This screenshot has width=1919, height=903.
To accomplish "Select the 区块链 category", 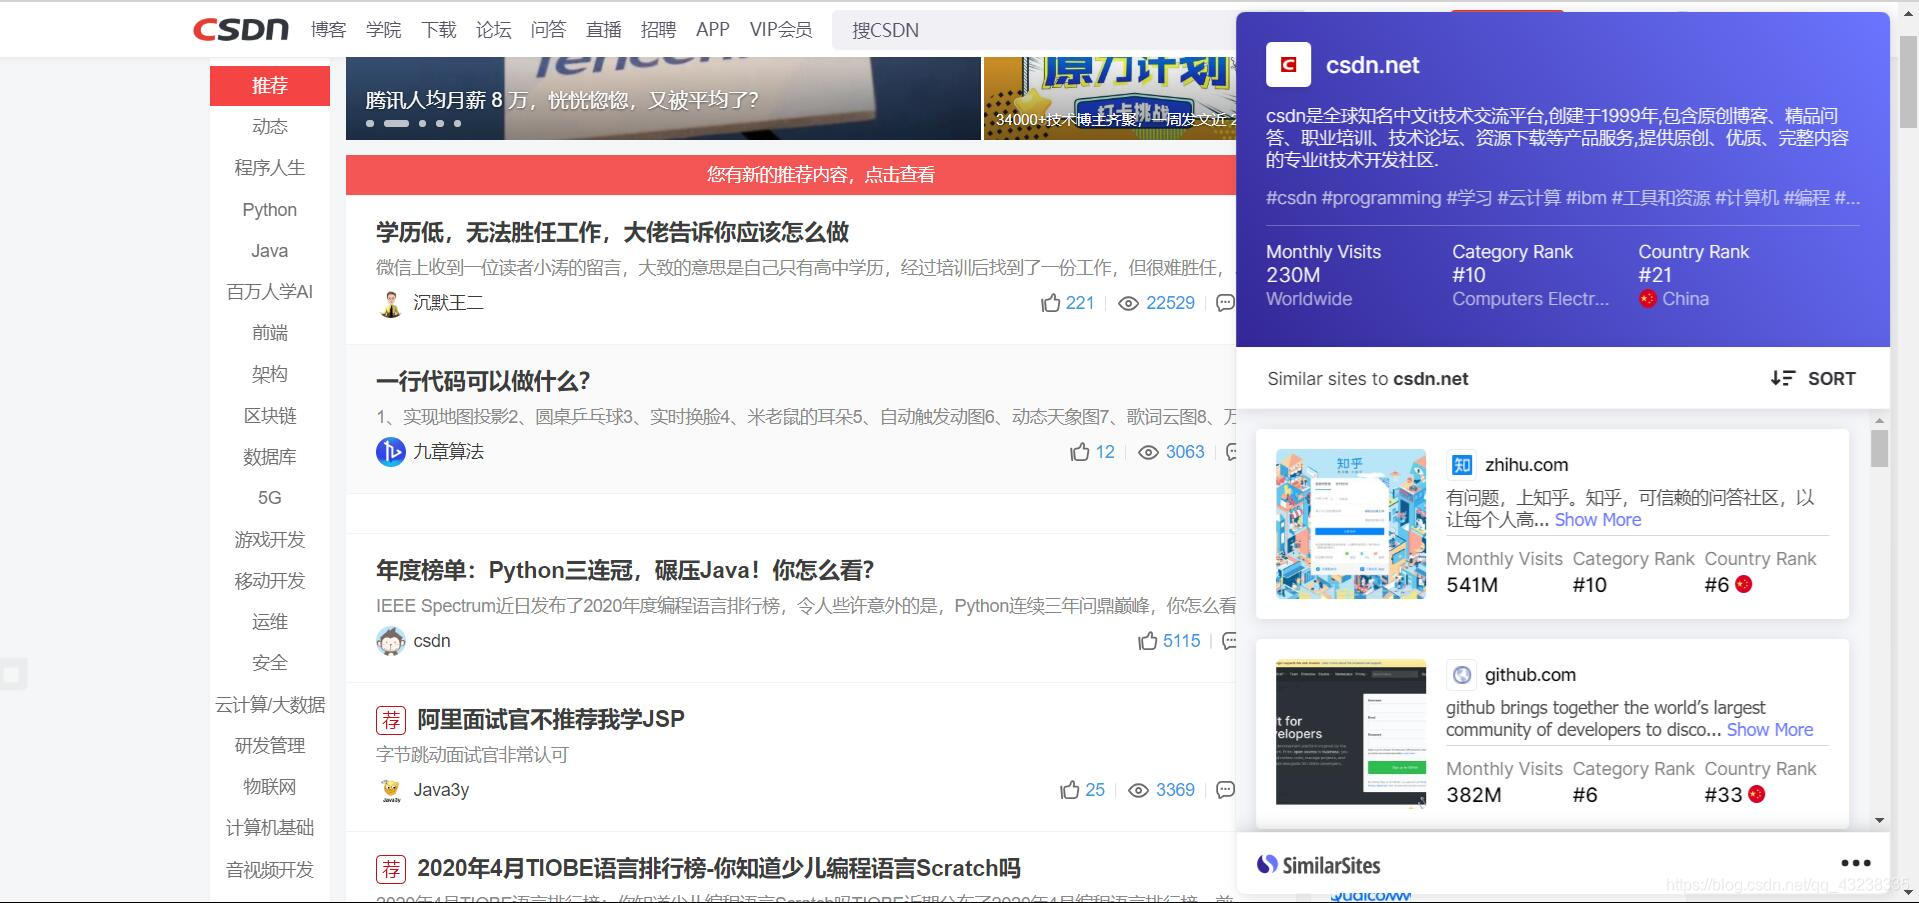I will click(x=270, y=416).
